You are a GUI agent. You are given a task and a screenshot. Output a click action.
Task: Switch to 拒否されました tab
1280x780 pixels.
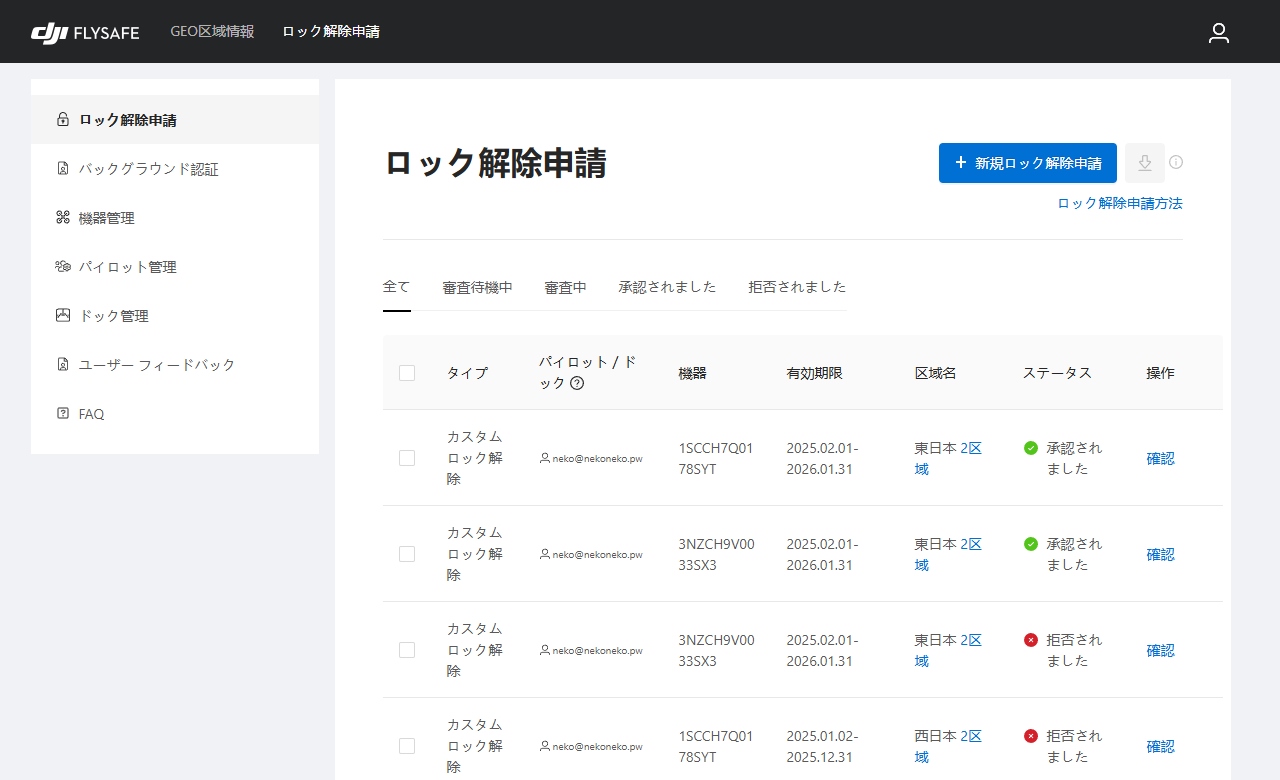click(x=797, y=287)
